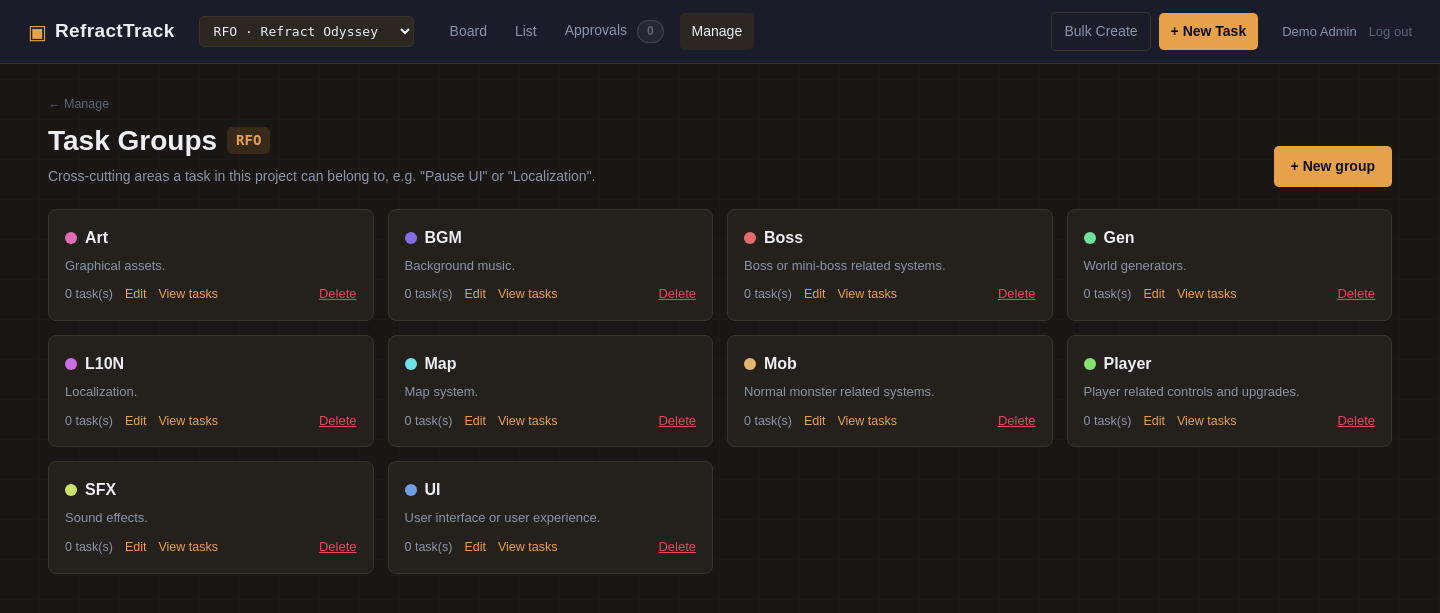Viewport: 1440px width, 613px height.
Task: Click the orange color dot for Mob
Action: point(750,364)
